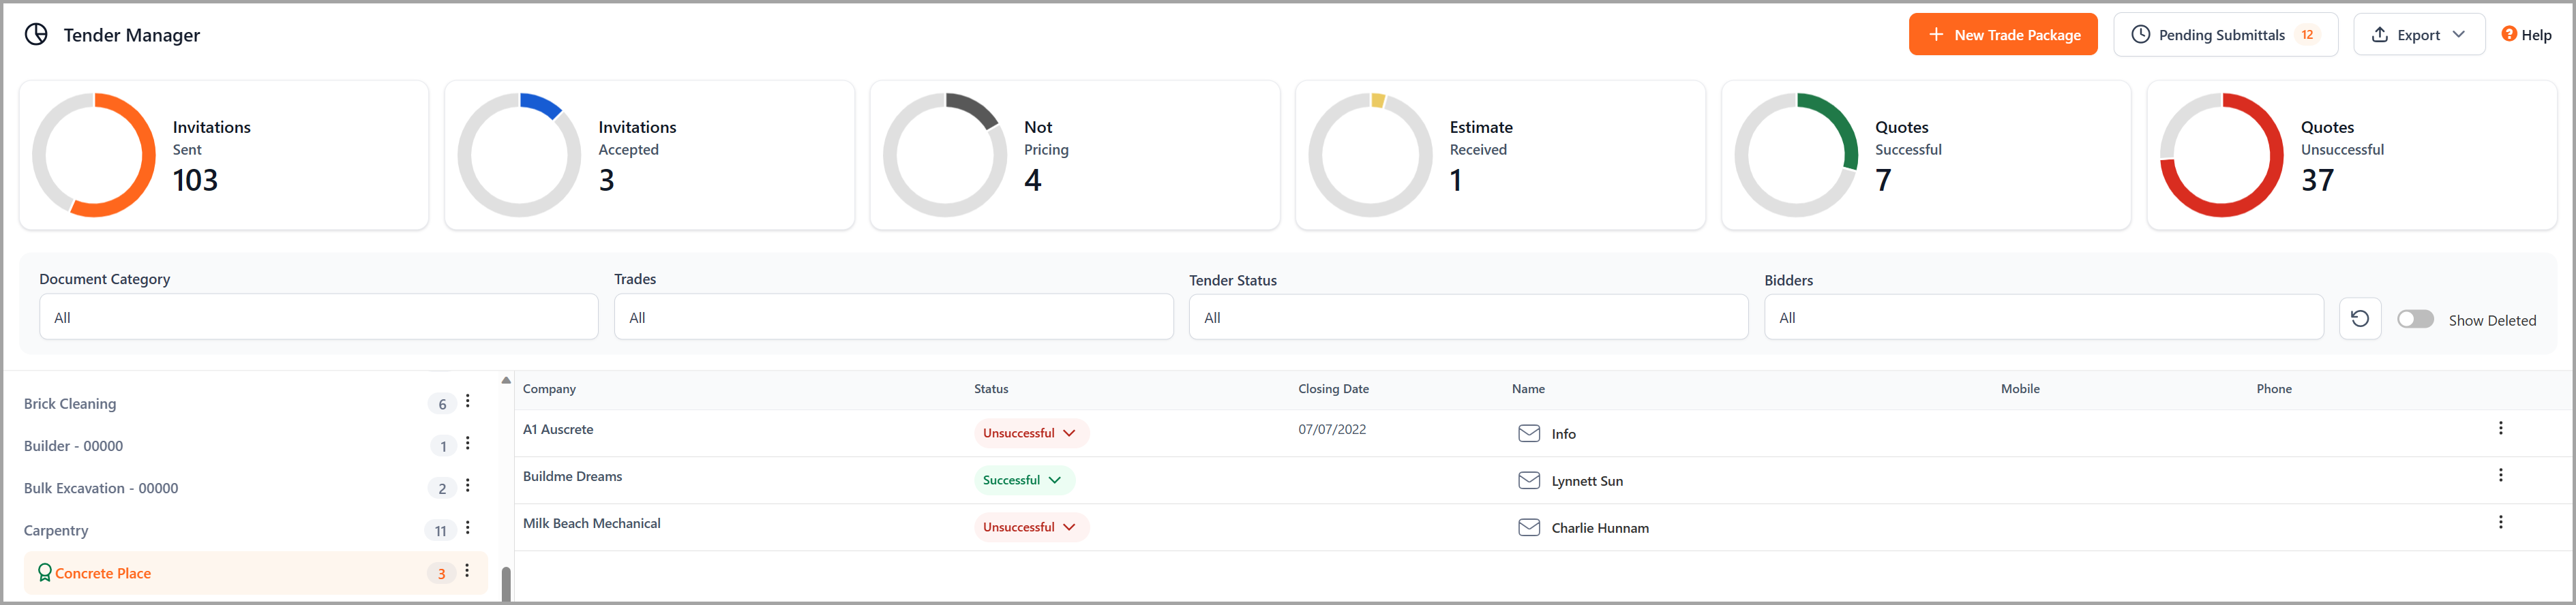
Task: Click the Estimate Received yellow donut chart
Action: click(1370, 155)
